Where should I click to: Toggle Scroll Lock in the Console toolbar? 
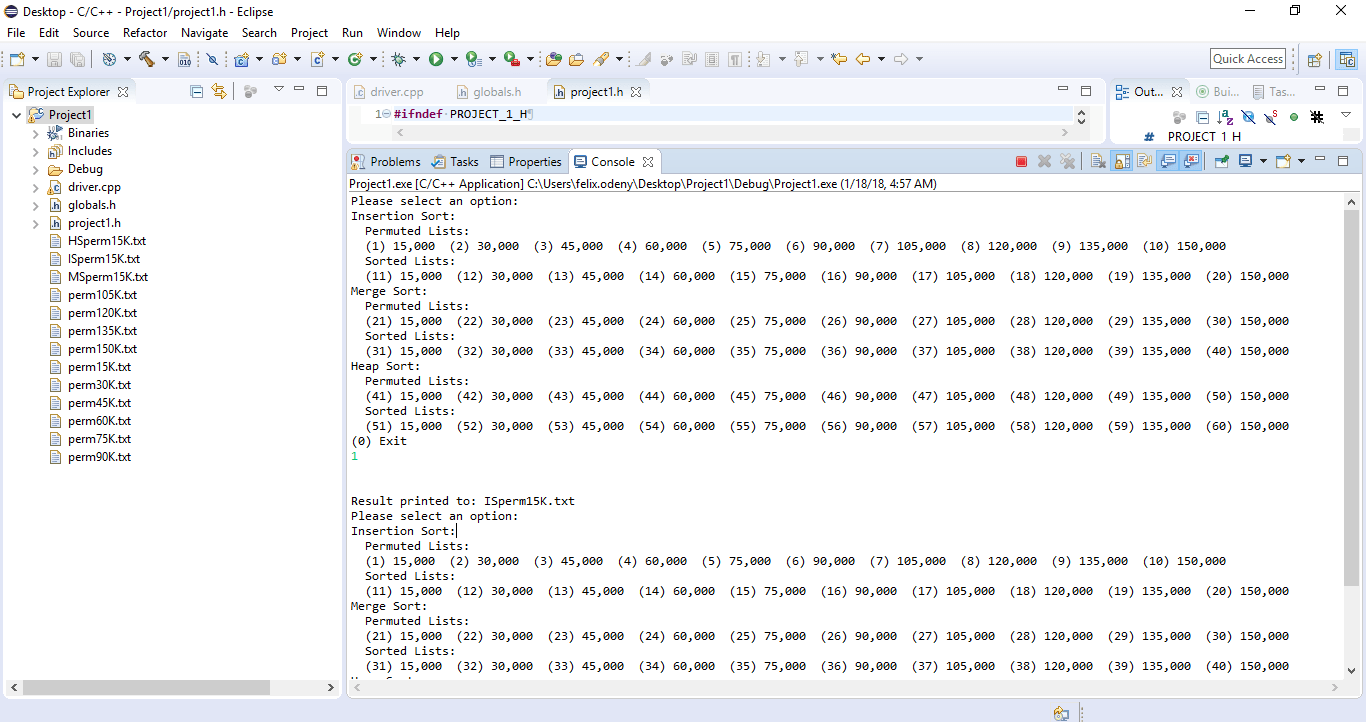pyautogui.click(x=1122, y=161)
